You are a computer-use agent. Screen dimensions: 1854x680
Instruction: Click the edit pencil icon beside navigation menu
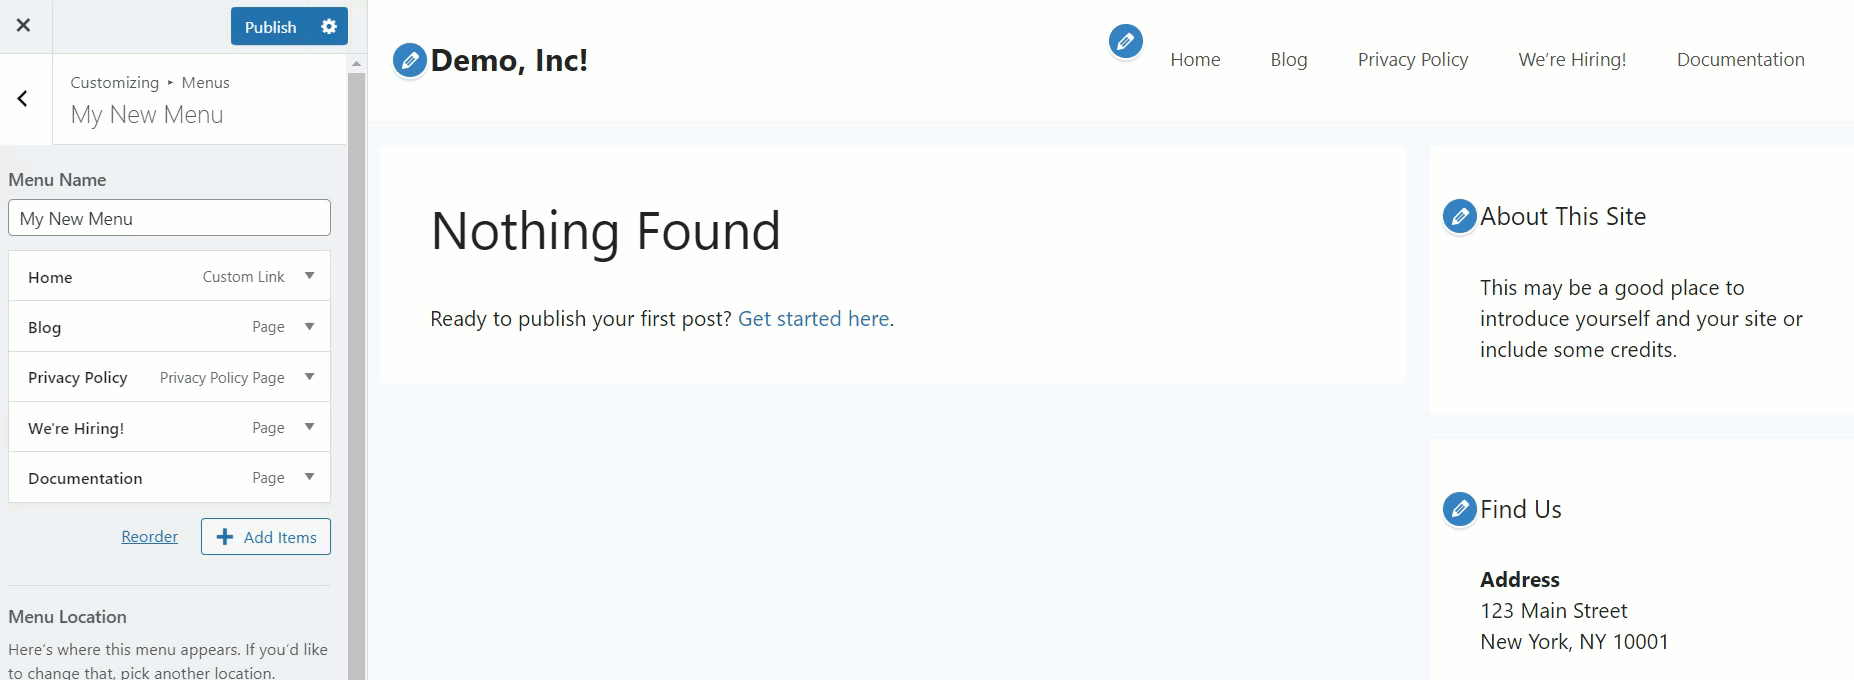coord(1125,41)
